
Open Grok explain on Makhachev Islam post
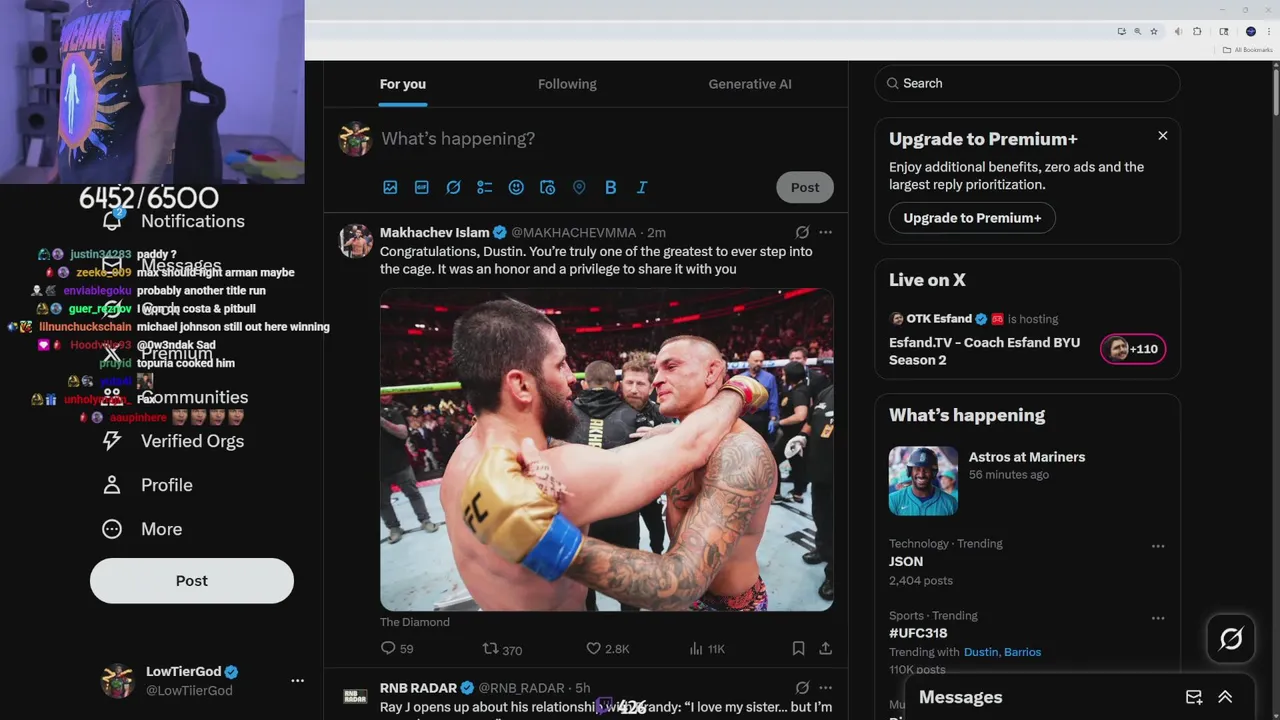802,232
